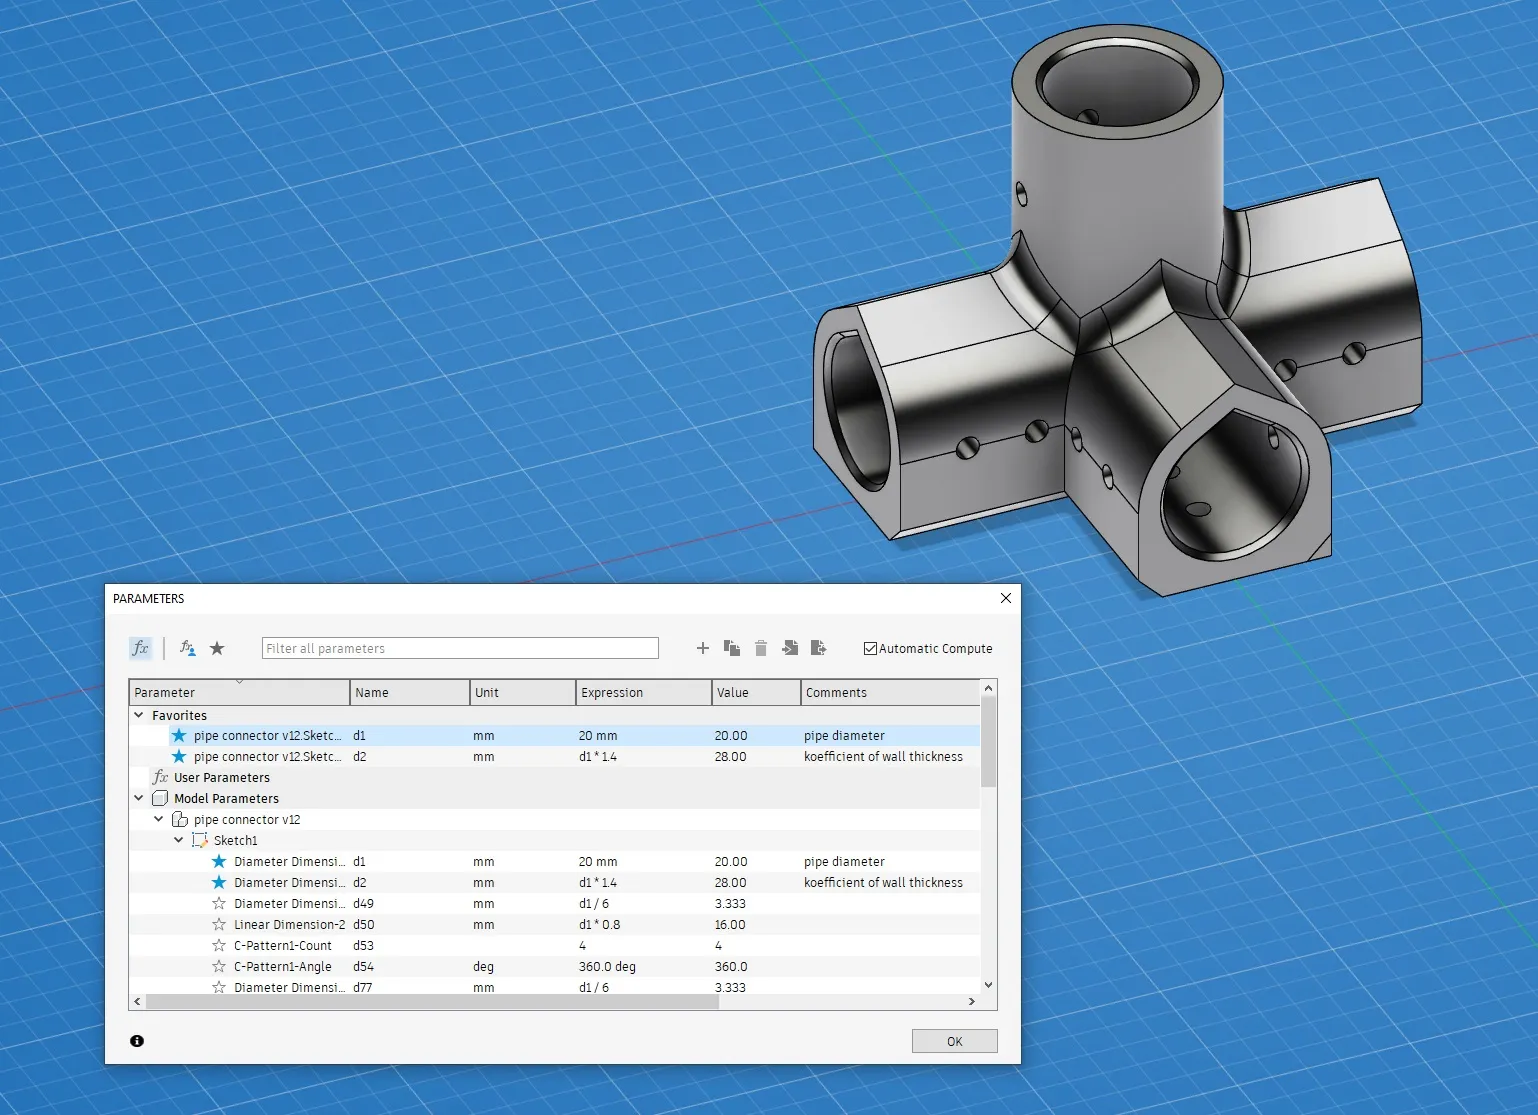Click the import parameters icon
Image resolution: width=1538 pixels, height=1115 pixels.
790,648
